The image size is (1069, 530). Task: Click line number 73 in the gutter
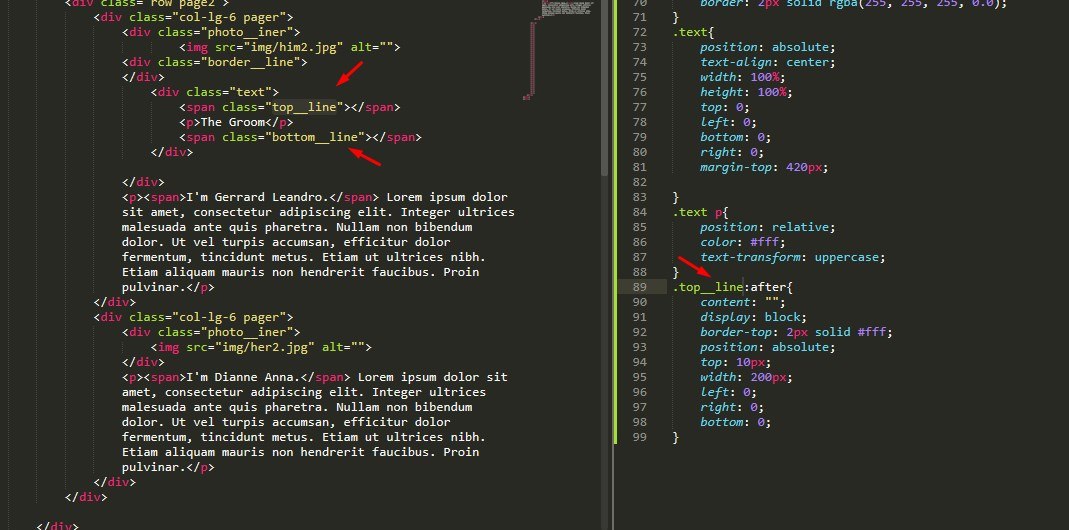639,47
